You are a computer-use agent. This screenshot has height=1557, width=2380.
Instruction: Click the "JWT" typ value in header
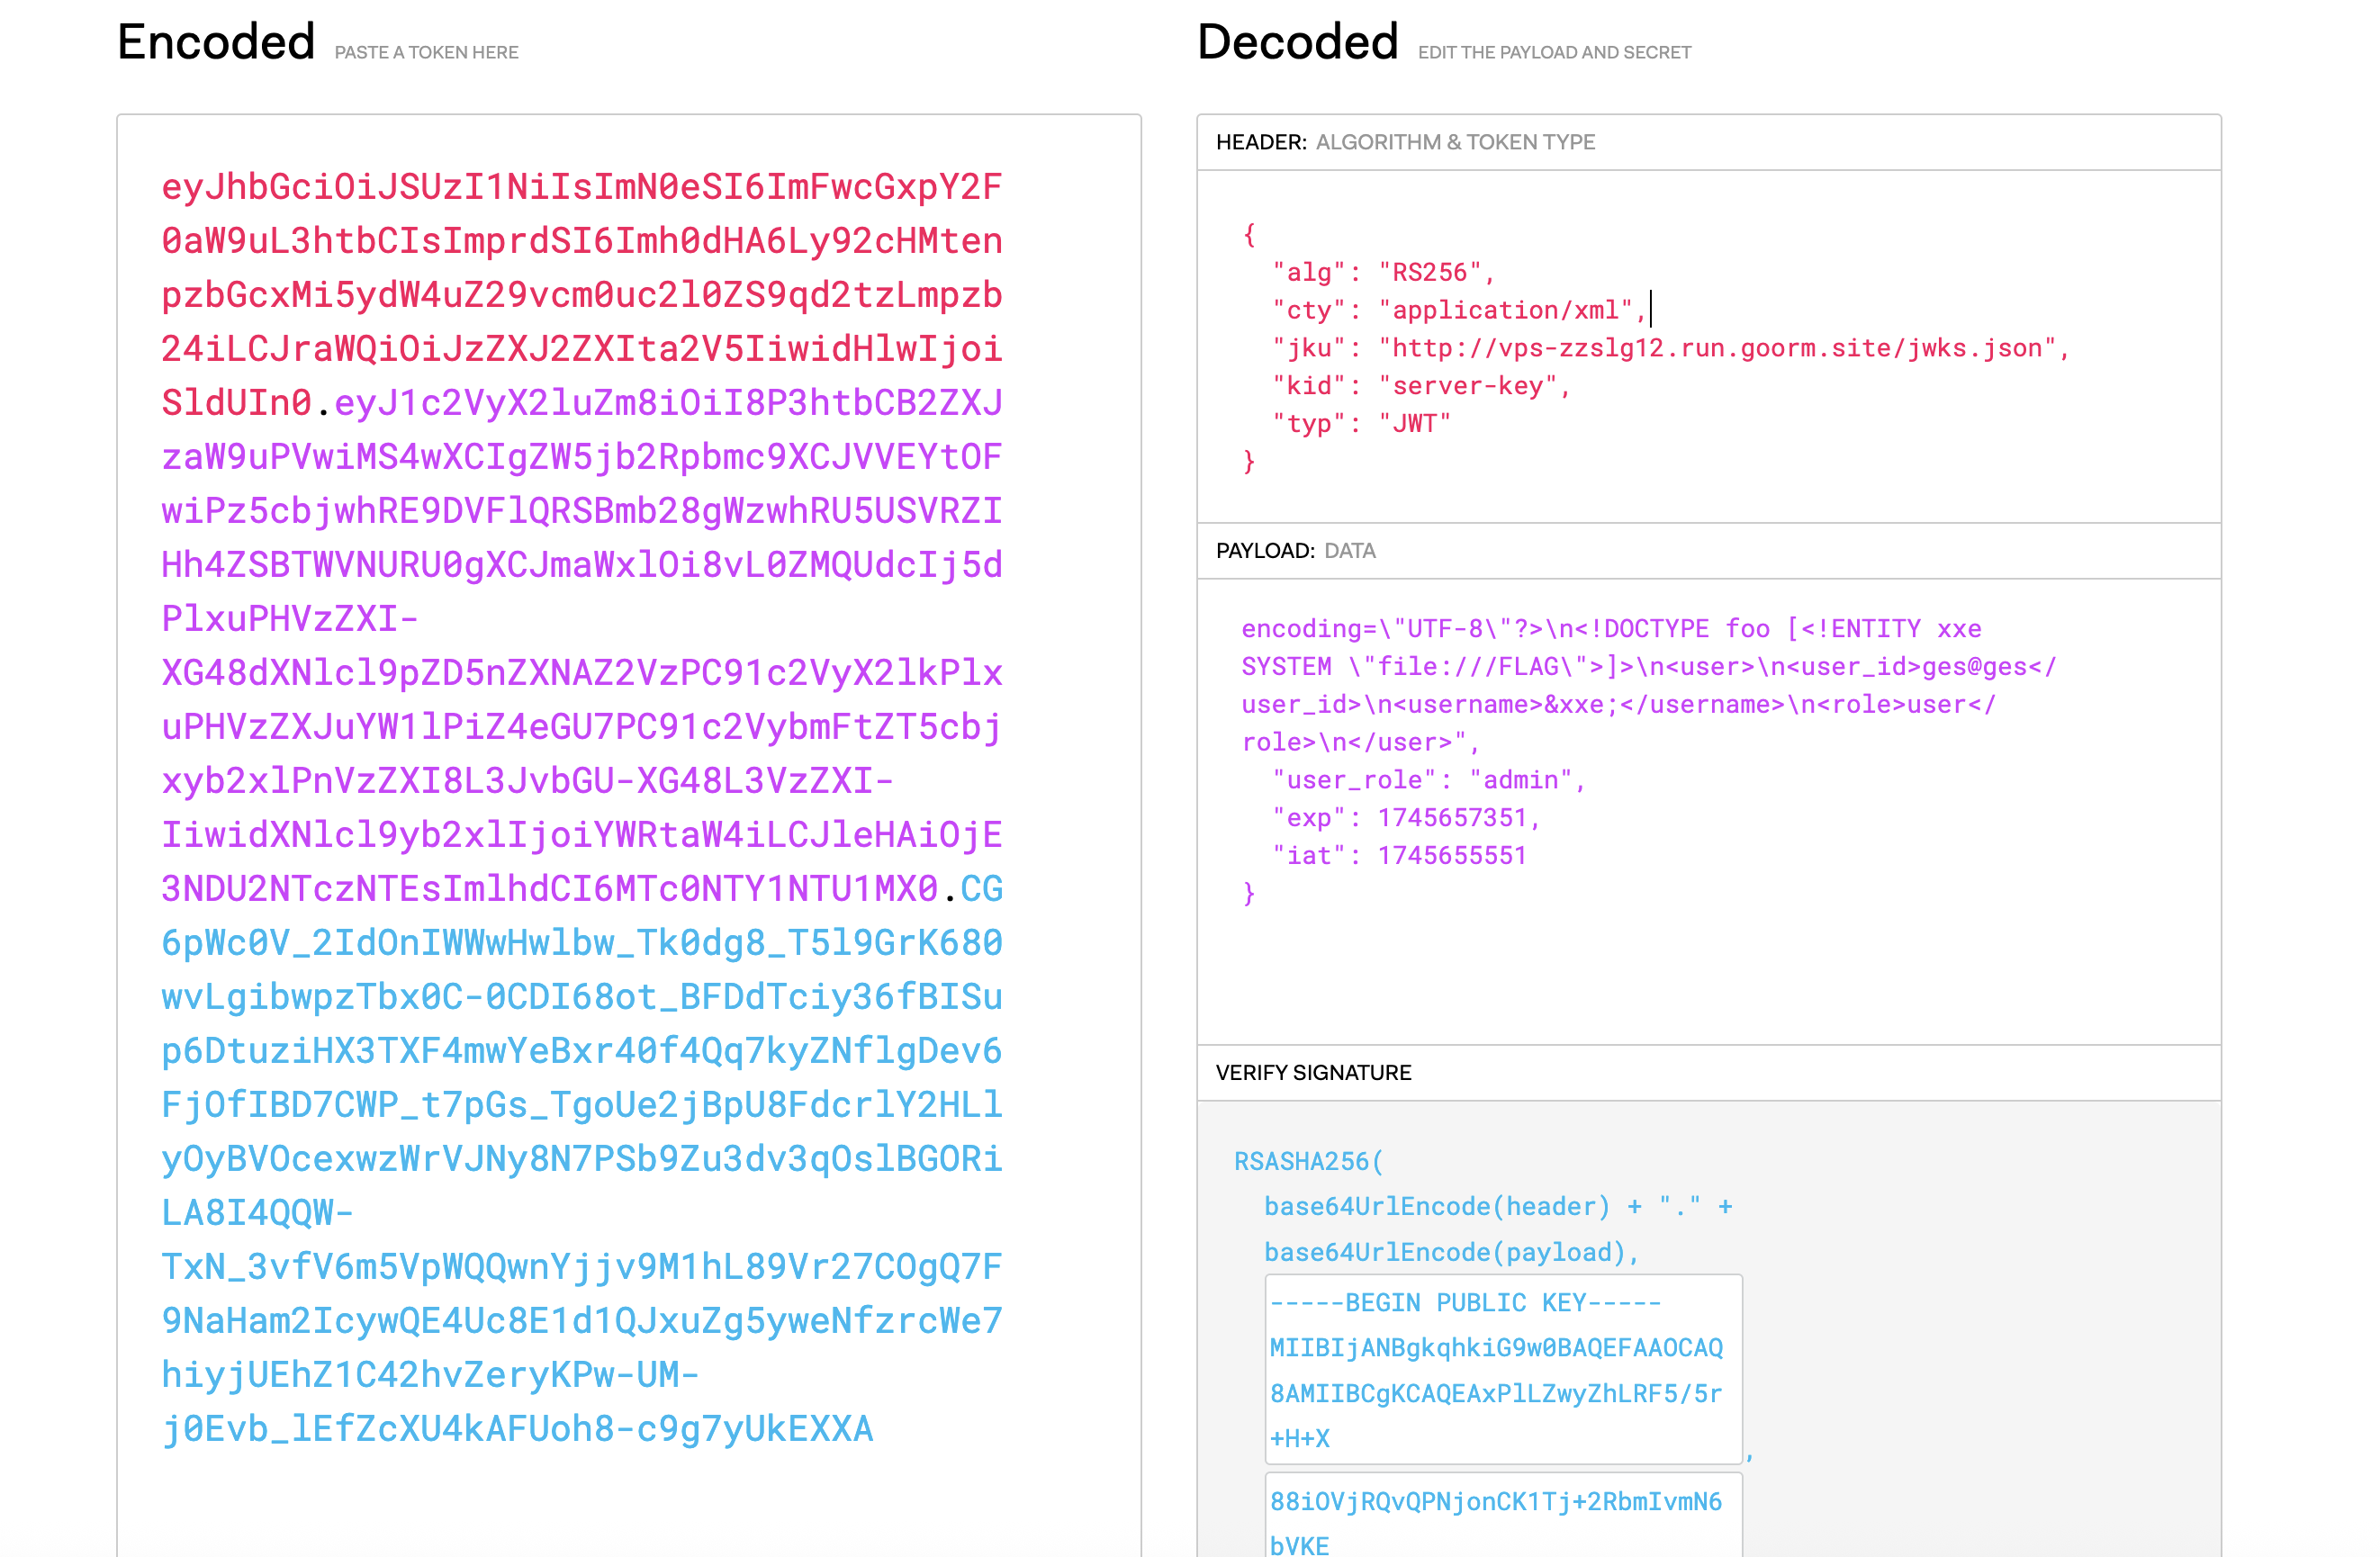point(1413,424)
